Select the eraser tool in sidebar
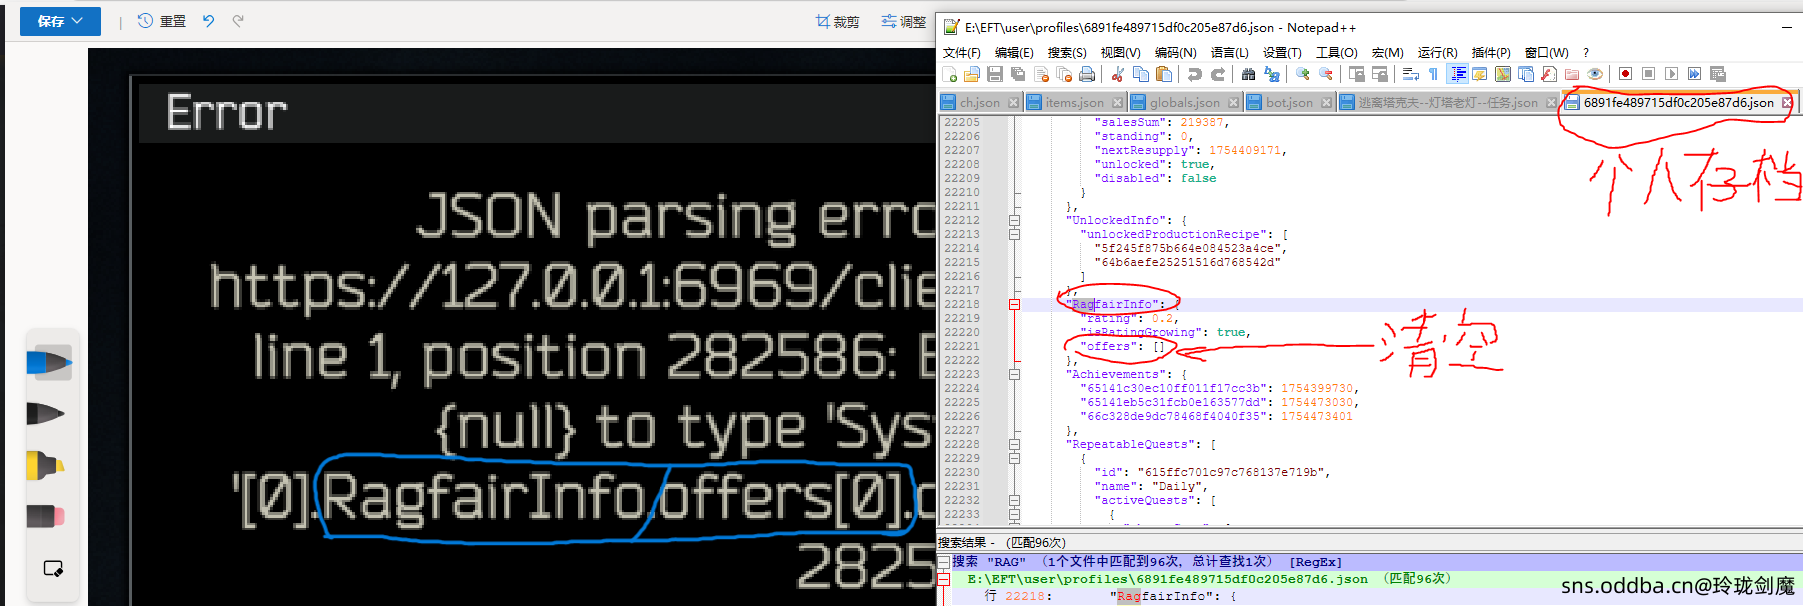This screenshot has height=606, width=1803. (45, 517)
